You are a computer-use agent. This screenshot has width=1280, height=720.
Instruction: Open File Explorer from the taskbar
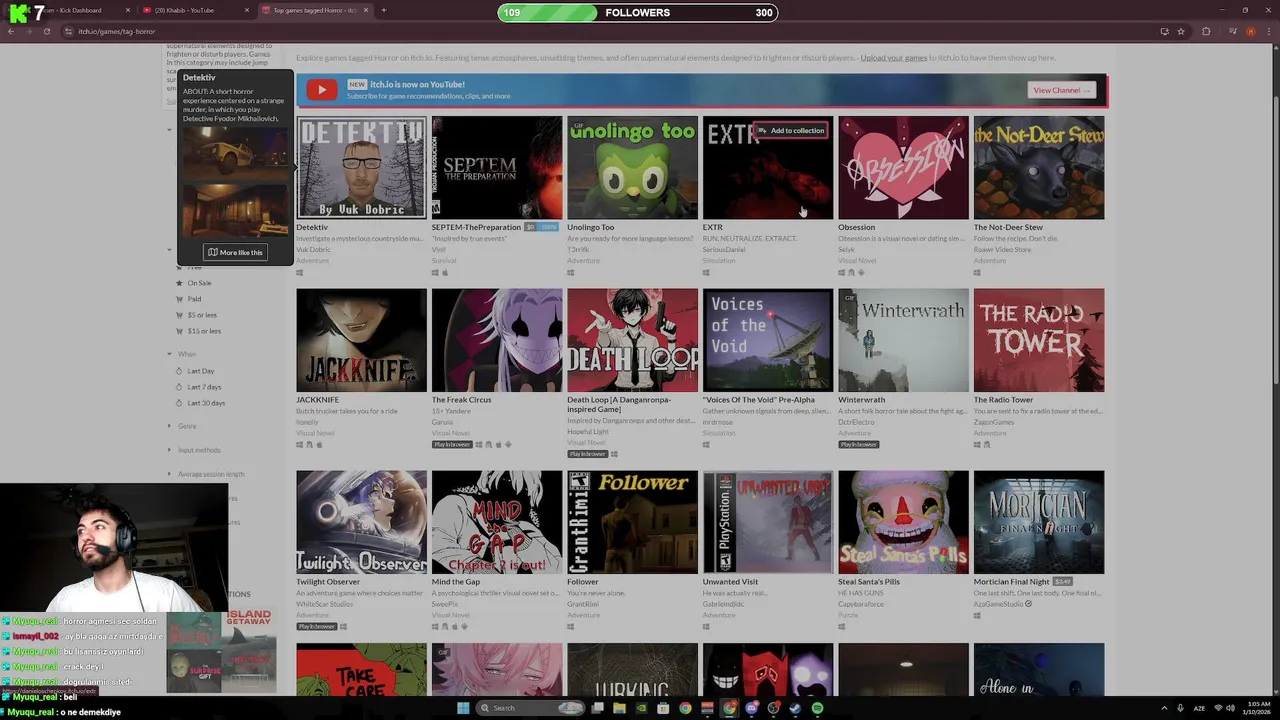[x=619, y=708]
